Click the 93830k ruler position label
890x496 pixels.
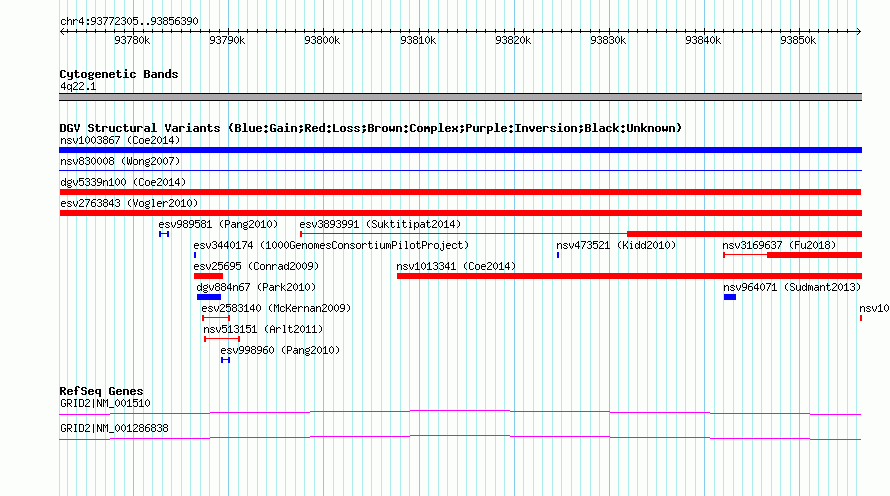pyautogui.click(x=608, y=40)
